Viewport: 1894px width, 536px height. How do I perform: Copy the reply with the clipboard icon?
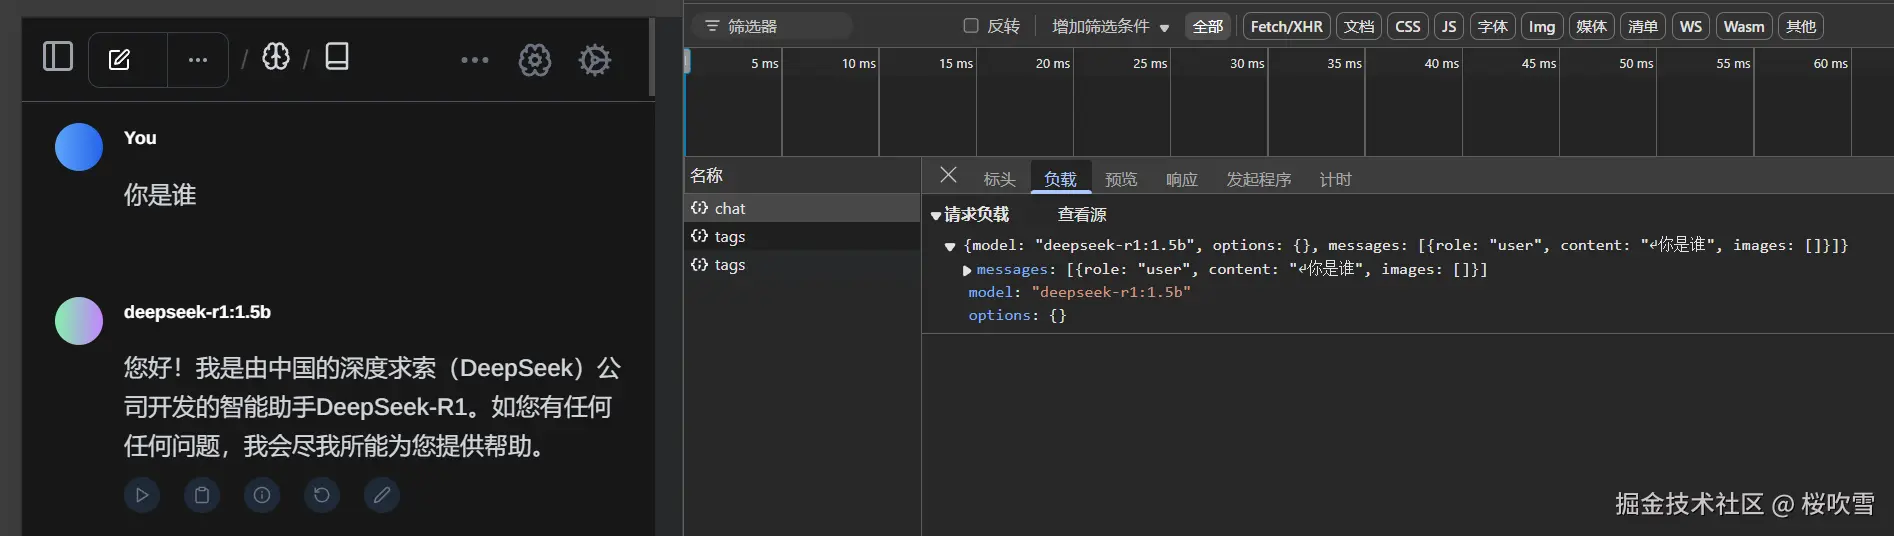[202, 495]
